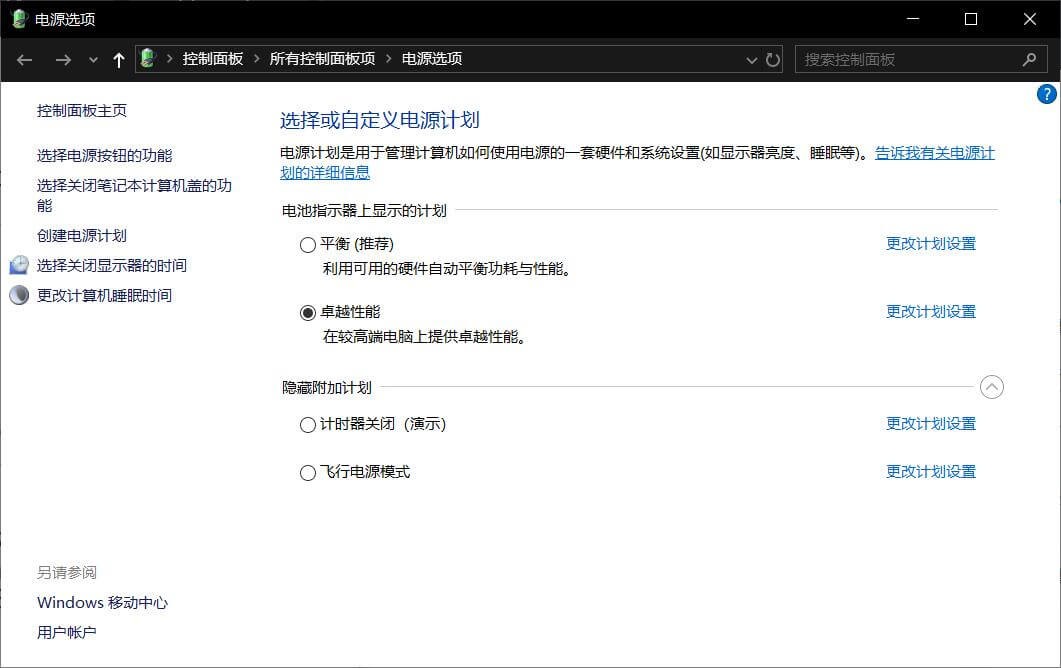Click the up-one-level arrow
This screenshot has width=1061, height=668.
point(117,59)
